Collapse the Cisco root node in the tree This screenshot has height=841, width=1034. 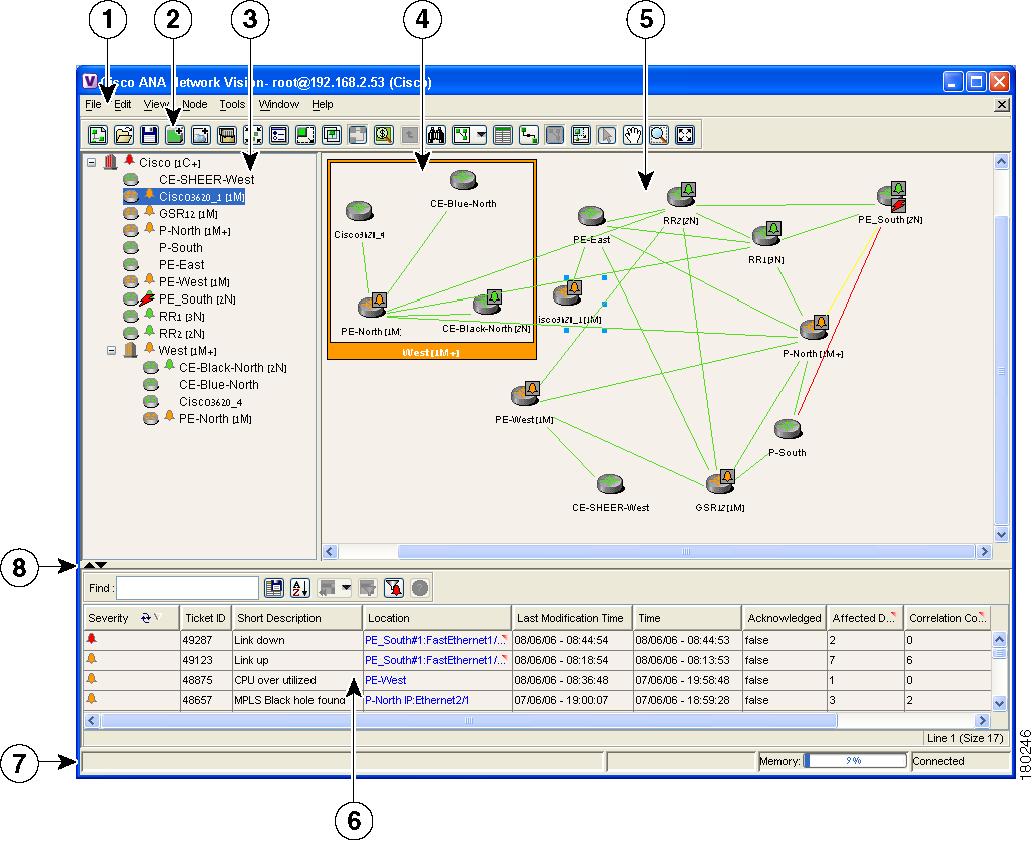click(92, 162)
